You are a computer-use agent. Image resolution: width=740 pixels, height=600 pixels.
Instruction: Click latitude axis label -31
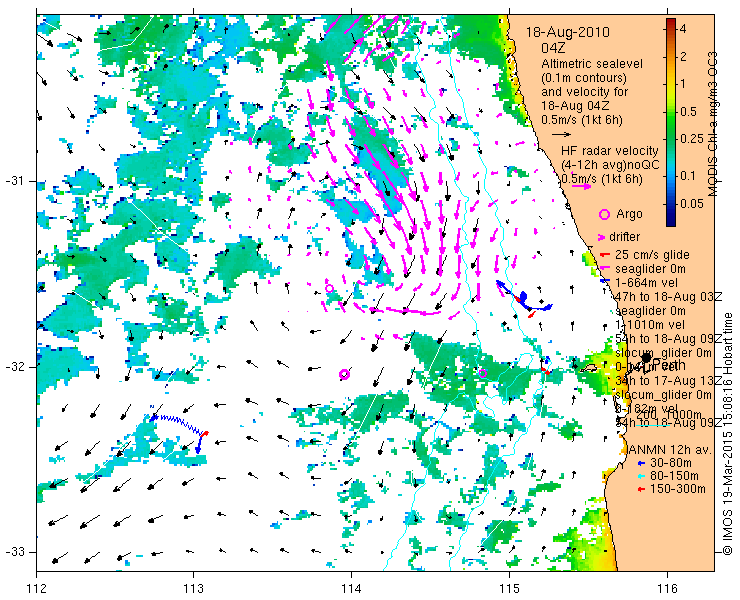[x=15, y=181]
